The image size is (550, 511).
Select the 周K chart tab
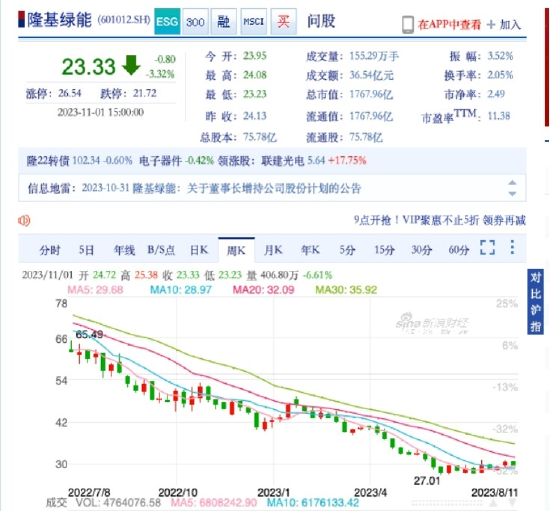tap(236, 250)
